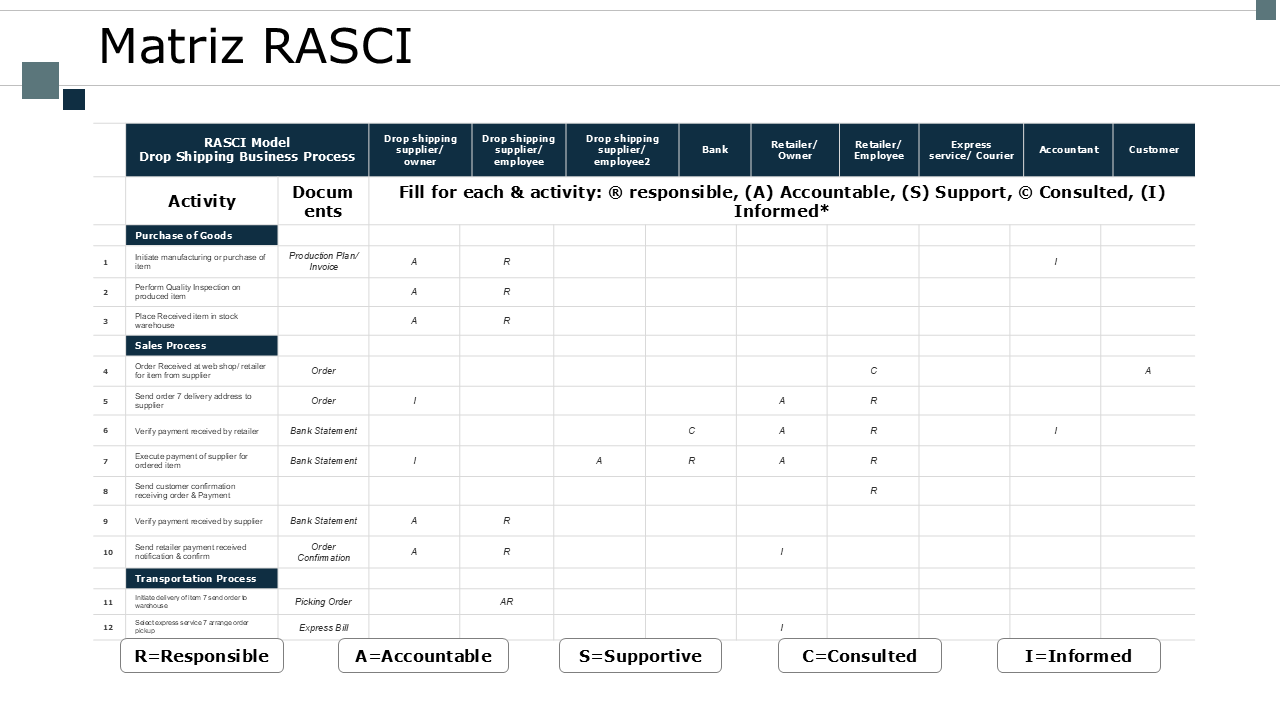Click the "AR" cell in the Picking Order row
1280x720 pixels.
point(507,602)
